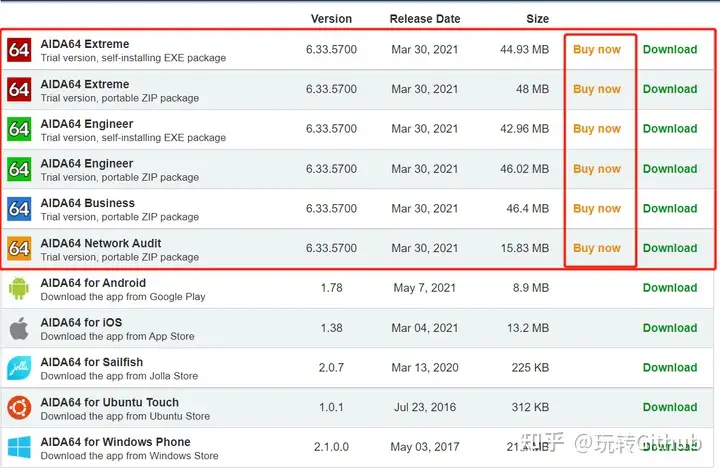
Task: Download AIDA64 for iOS
Action: 670,328
